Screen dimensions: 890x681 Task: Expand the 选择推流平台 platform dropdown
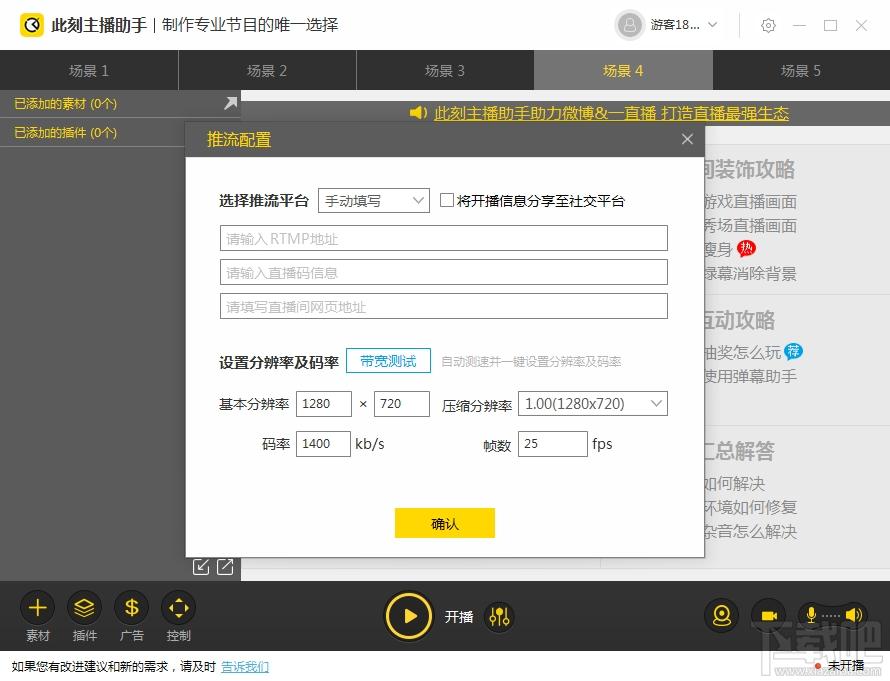coord(373,201)
